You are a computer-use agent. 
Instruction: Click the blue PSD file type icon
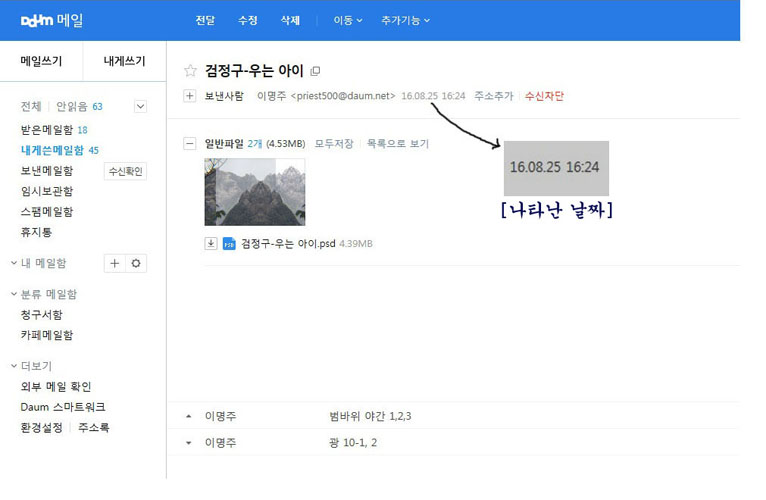(x=228, y=243)
